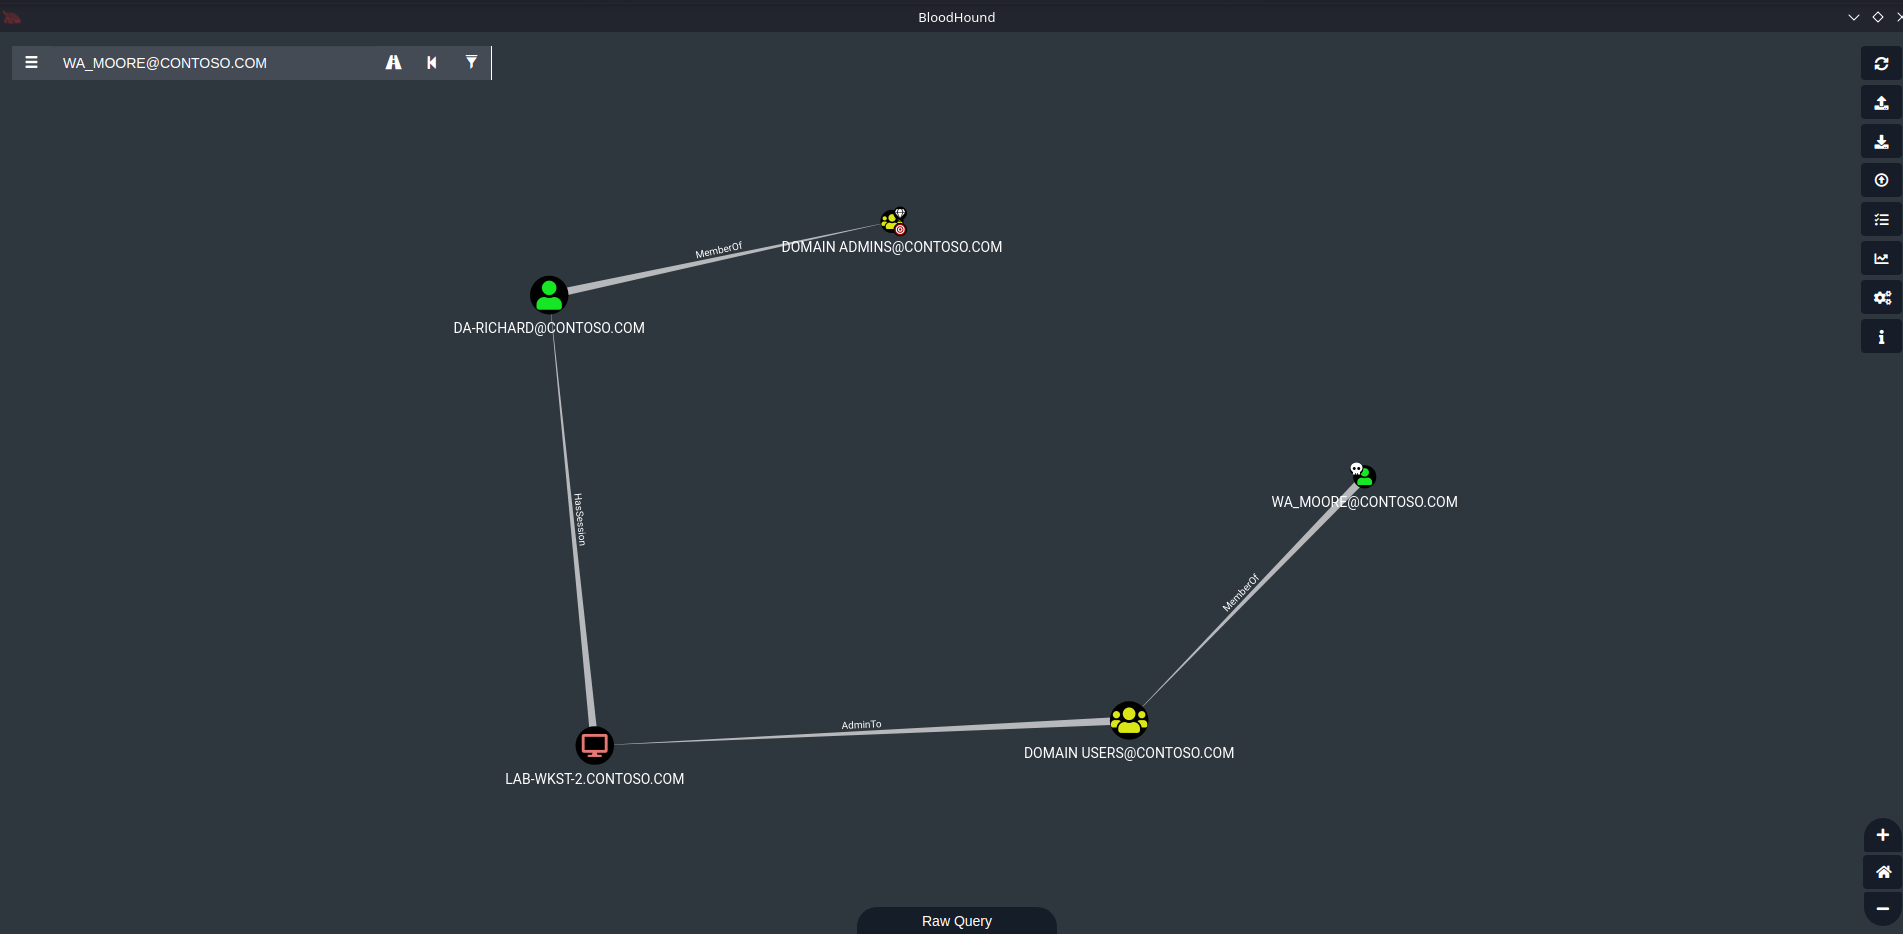Viewport: 1903px width, 934px height.
Task: Reset the graph view with the home button
Action: click(1881, 872)
